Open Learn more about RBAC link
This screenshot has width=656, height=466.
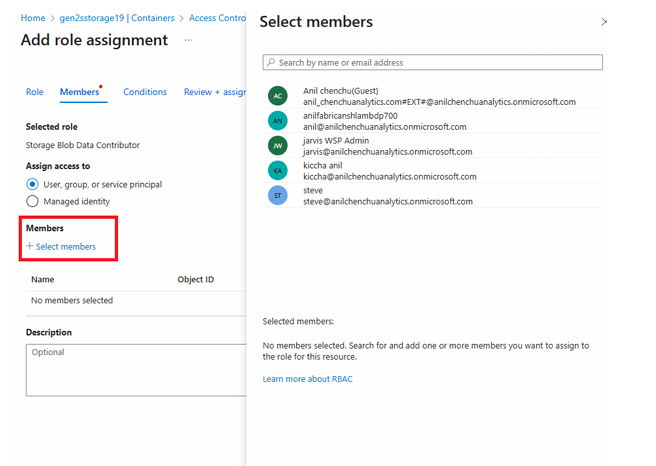tap(307, 379)
